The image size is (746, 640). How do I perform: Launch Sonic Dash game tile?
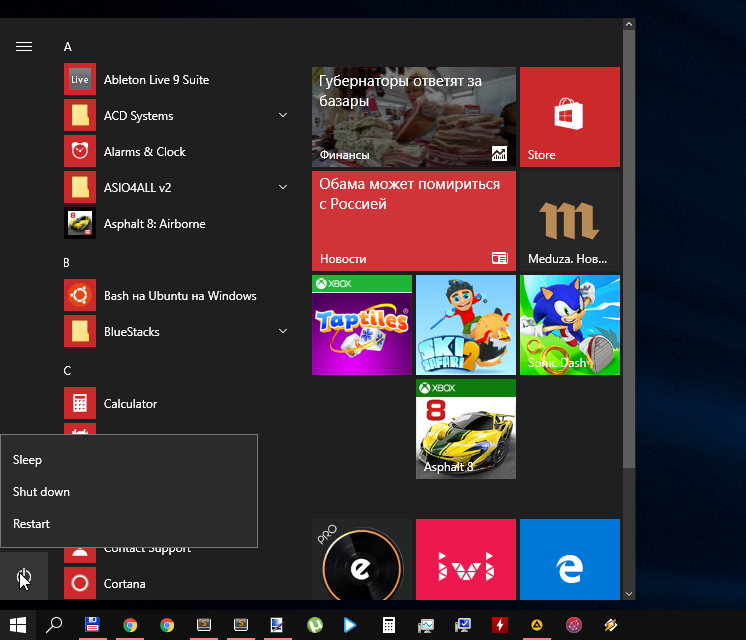[569, 325]
